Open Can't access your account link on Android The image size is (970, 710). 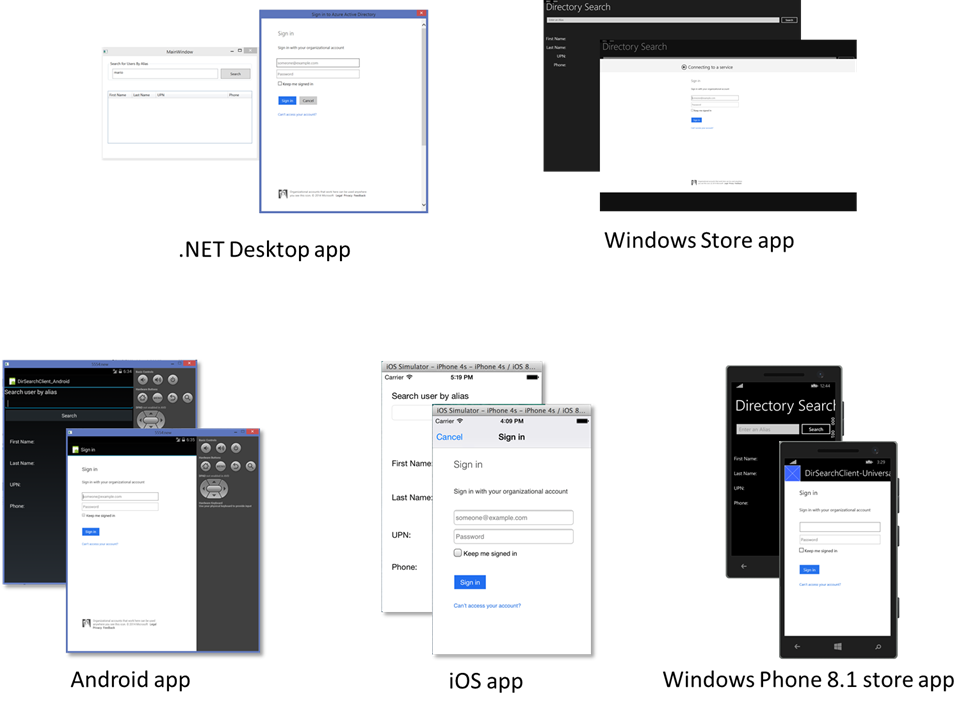[100, 544]
